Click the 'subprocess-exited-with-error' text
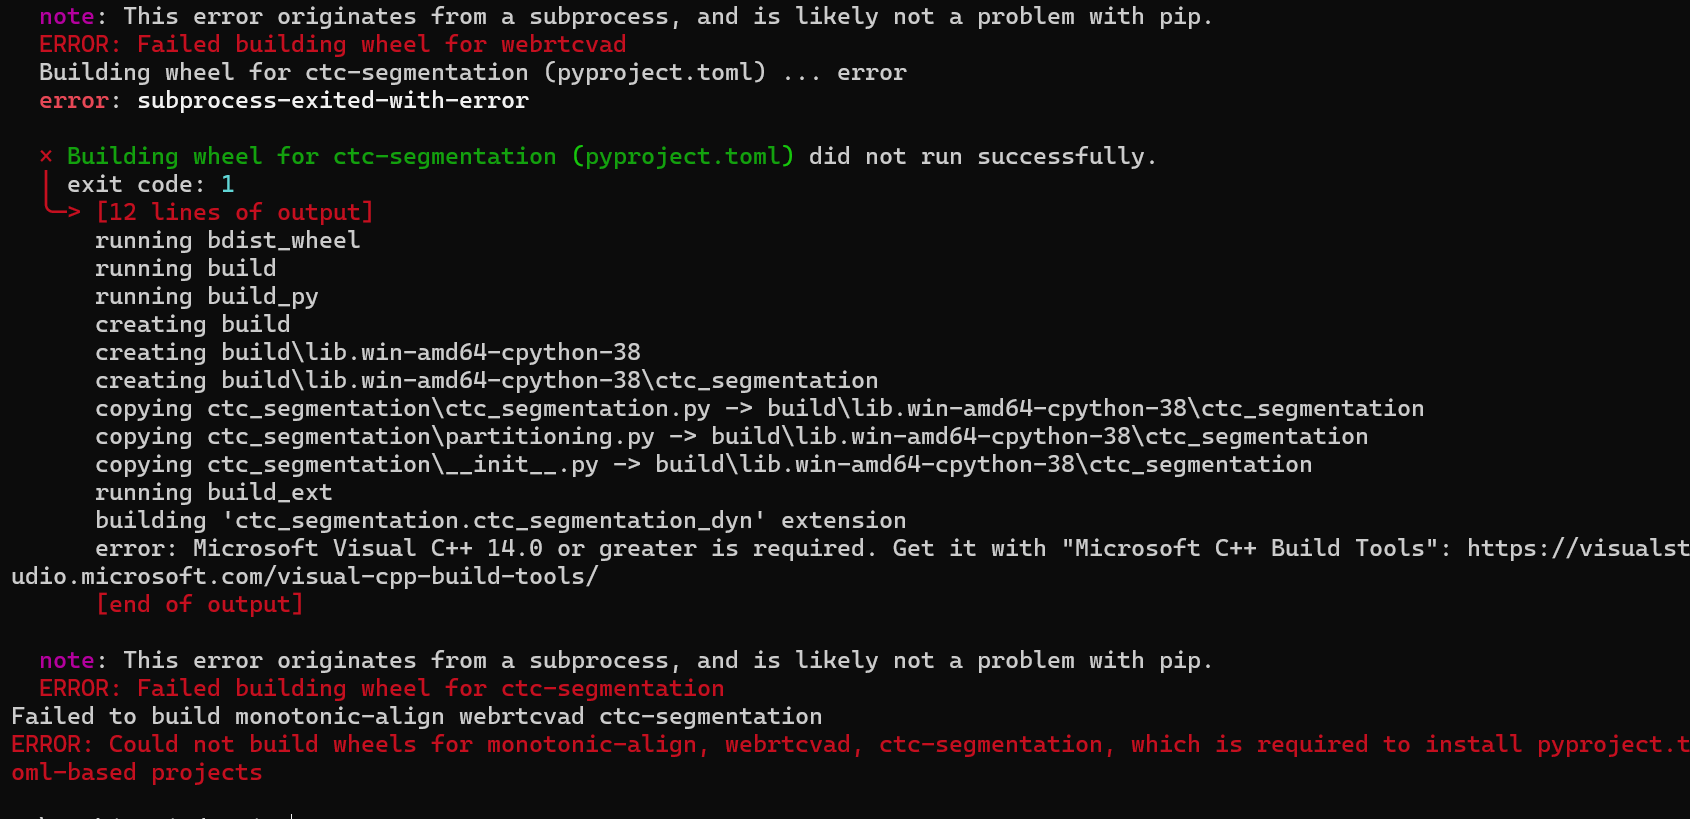 [333, 100]
